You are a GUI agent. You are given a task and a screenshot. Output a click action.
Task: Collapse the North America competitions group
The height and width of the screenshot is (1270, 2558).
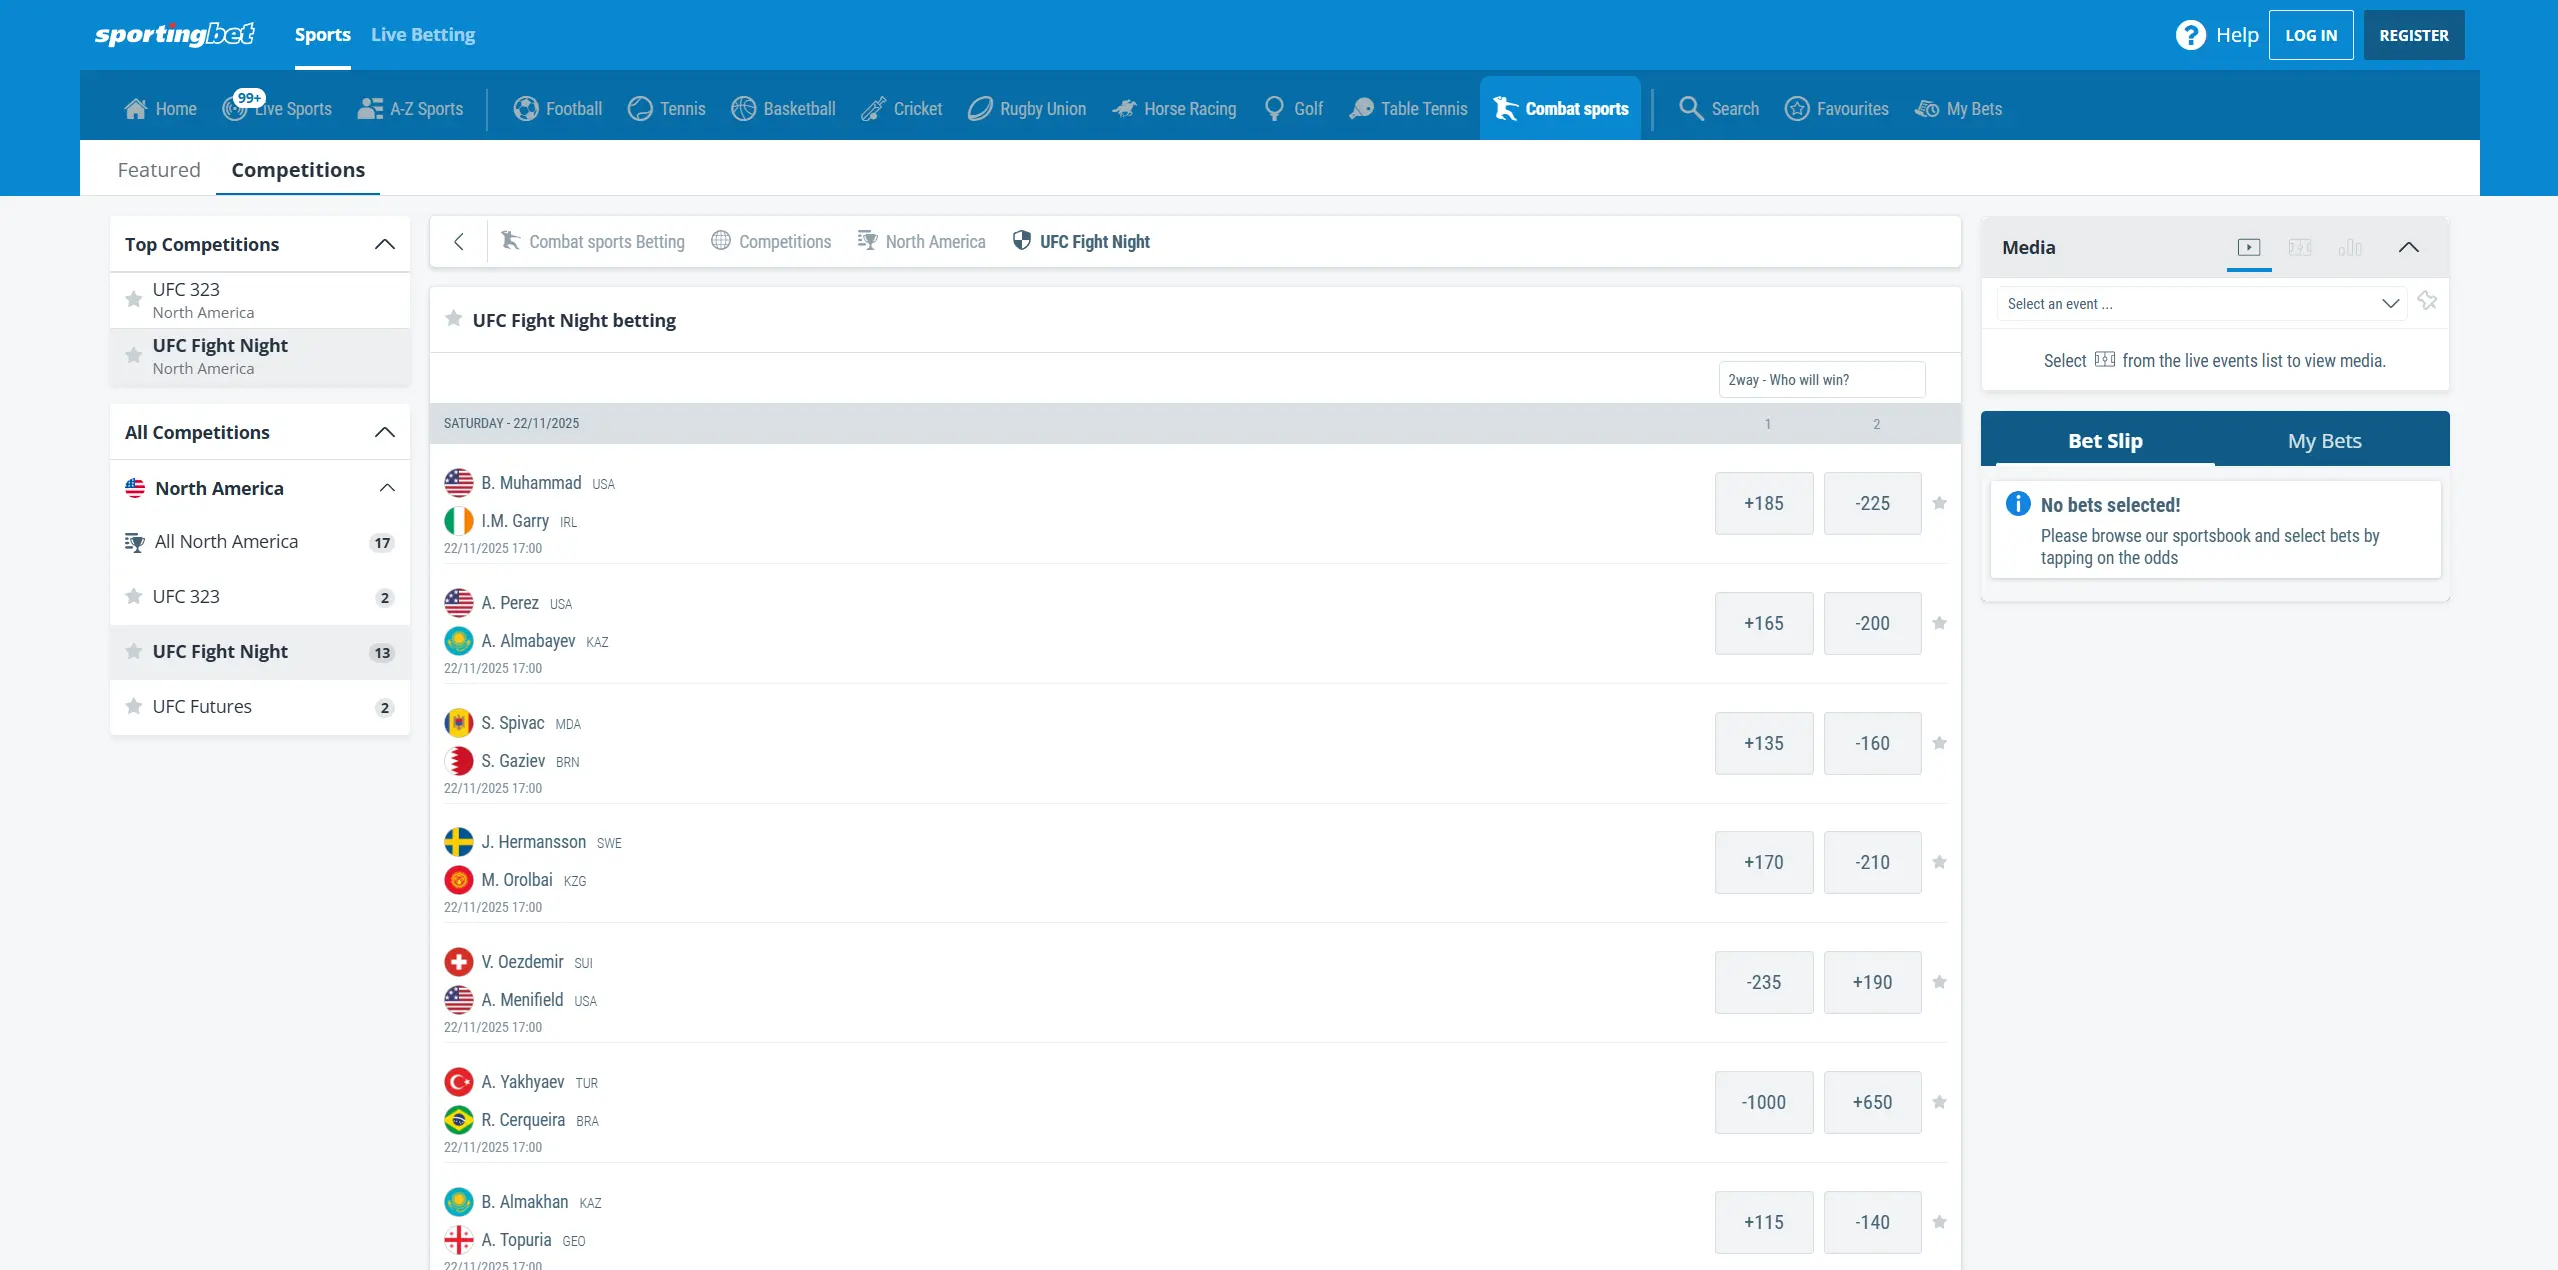(x=387, y=488)
